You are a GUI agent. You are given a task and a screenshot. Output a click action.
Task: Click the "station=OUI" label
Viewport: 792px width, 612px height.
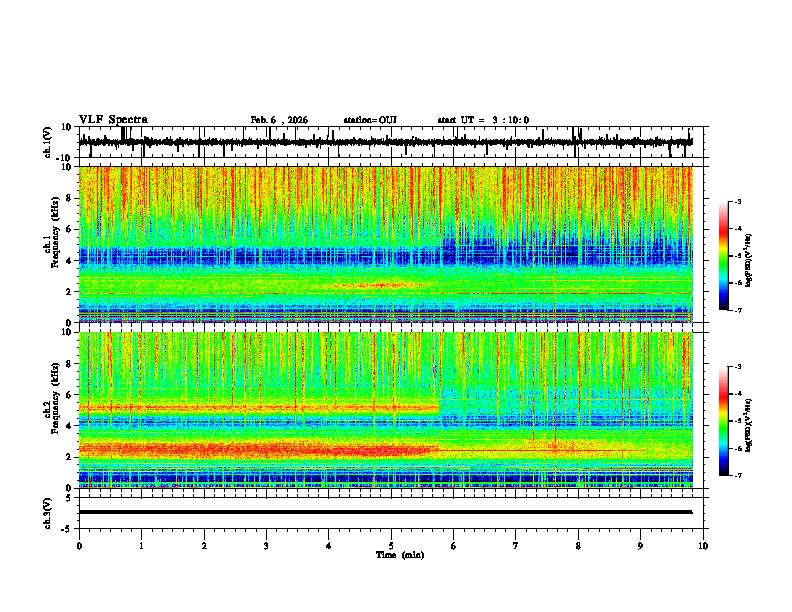(370, 120)
